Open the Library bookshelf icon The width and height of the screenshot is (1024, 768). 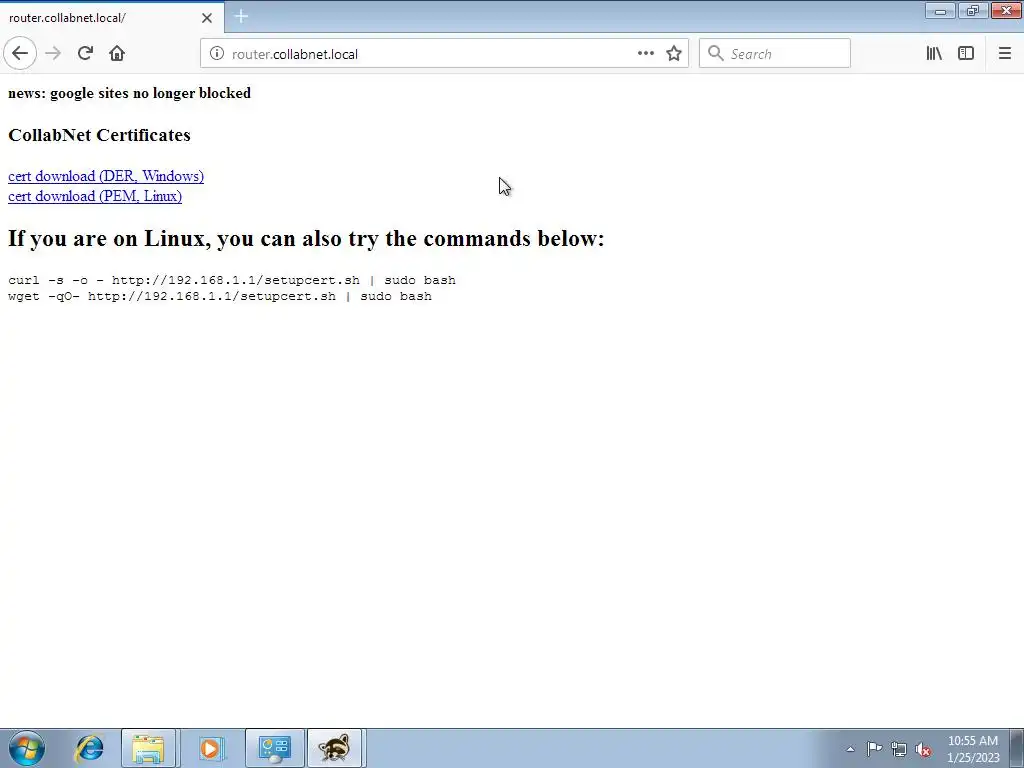tap(934, 54)
